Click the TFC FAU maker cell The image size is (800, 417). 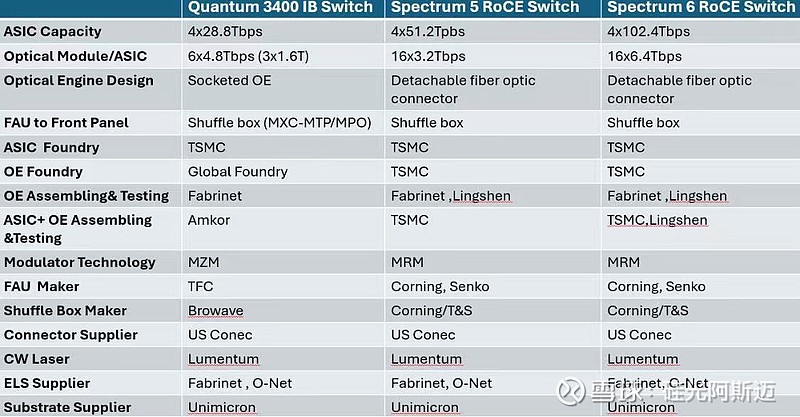click(201, 287)
